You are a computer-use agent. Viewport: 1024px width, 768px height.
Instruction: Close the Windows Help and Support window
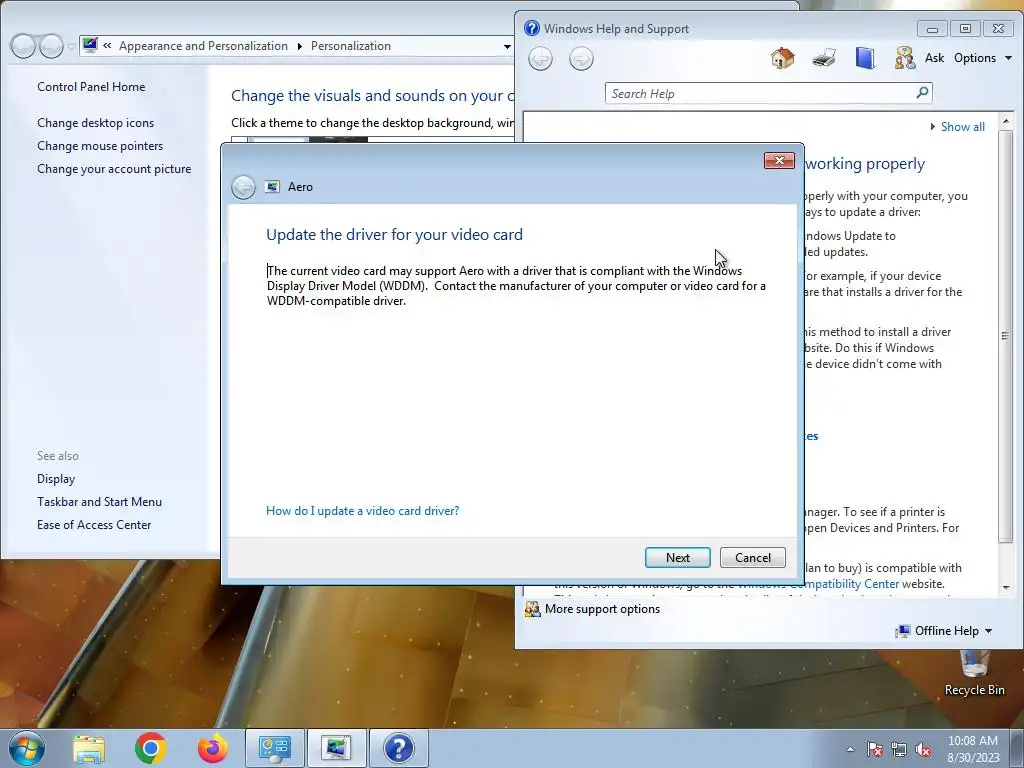pos(999,29)
